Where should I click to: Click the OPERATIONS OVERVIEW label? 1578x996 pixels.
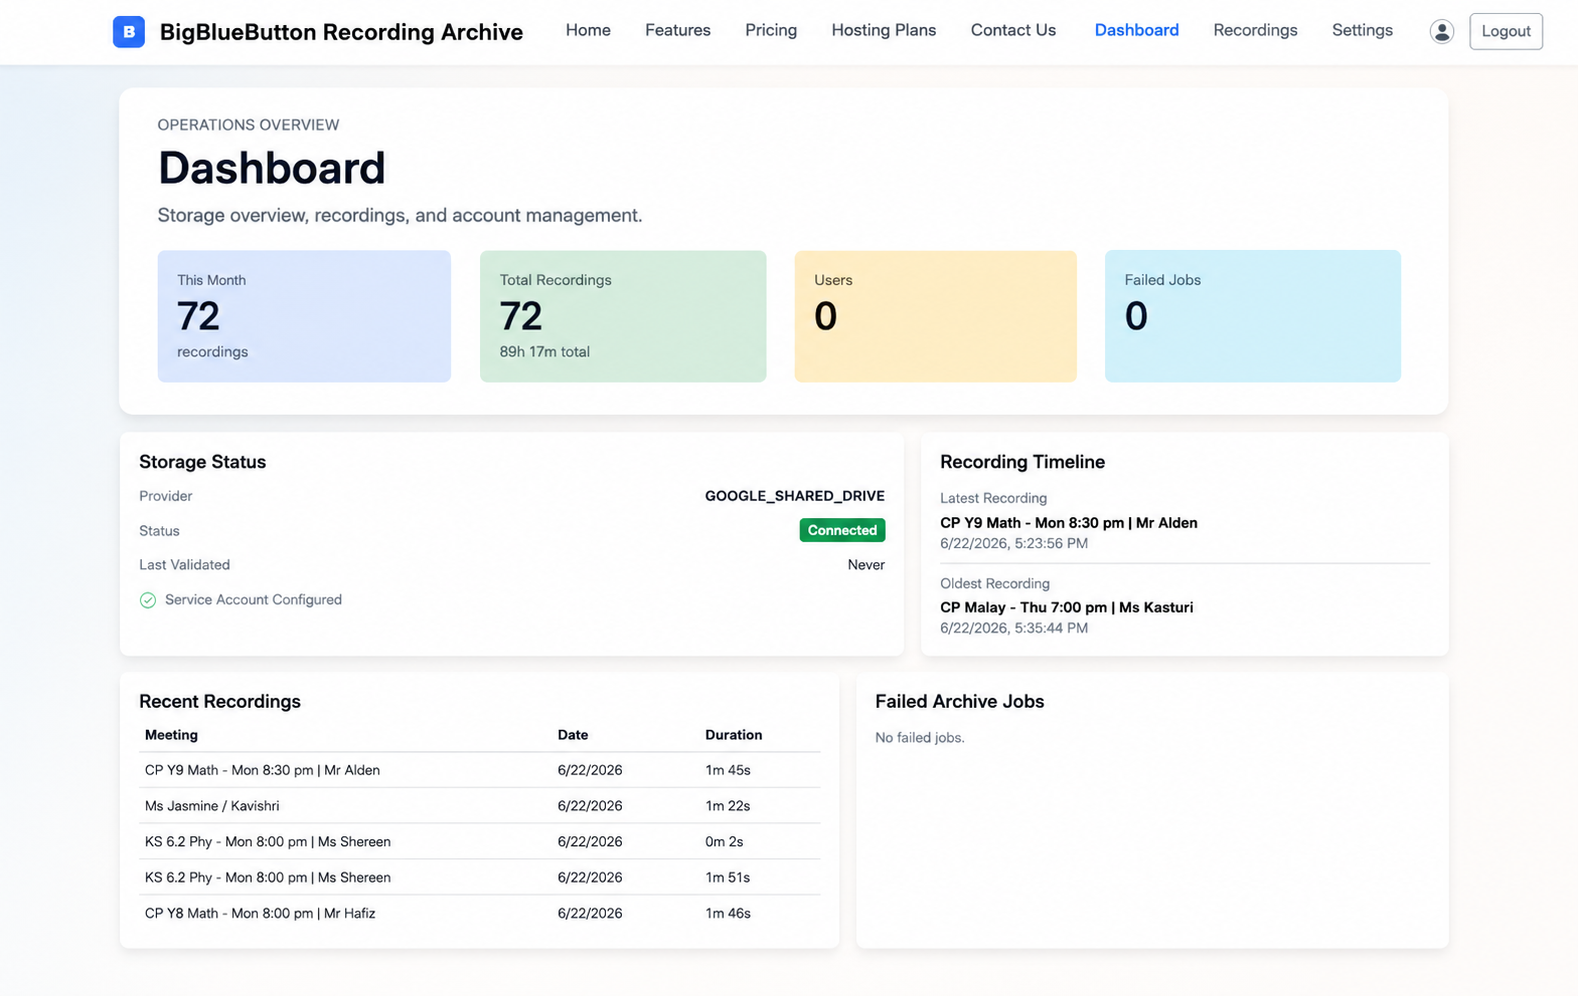click(248, 125)
